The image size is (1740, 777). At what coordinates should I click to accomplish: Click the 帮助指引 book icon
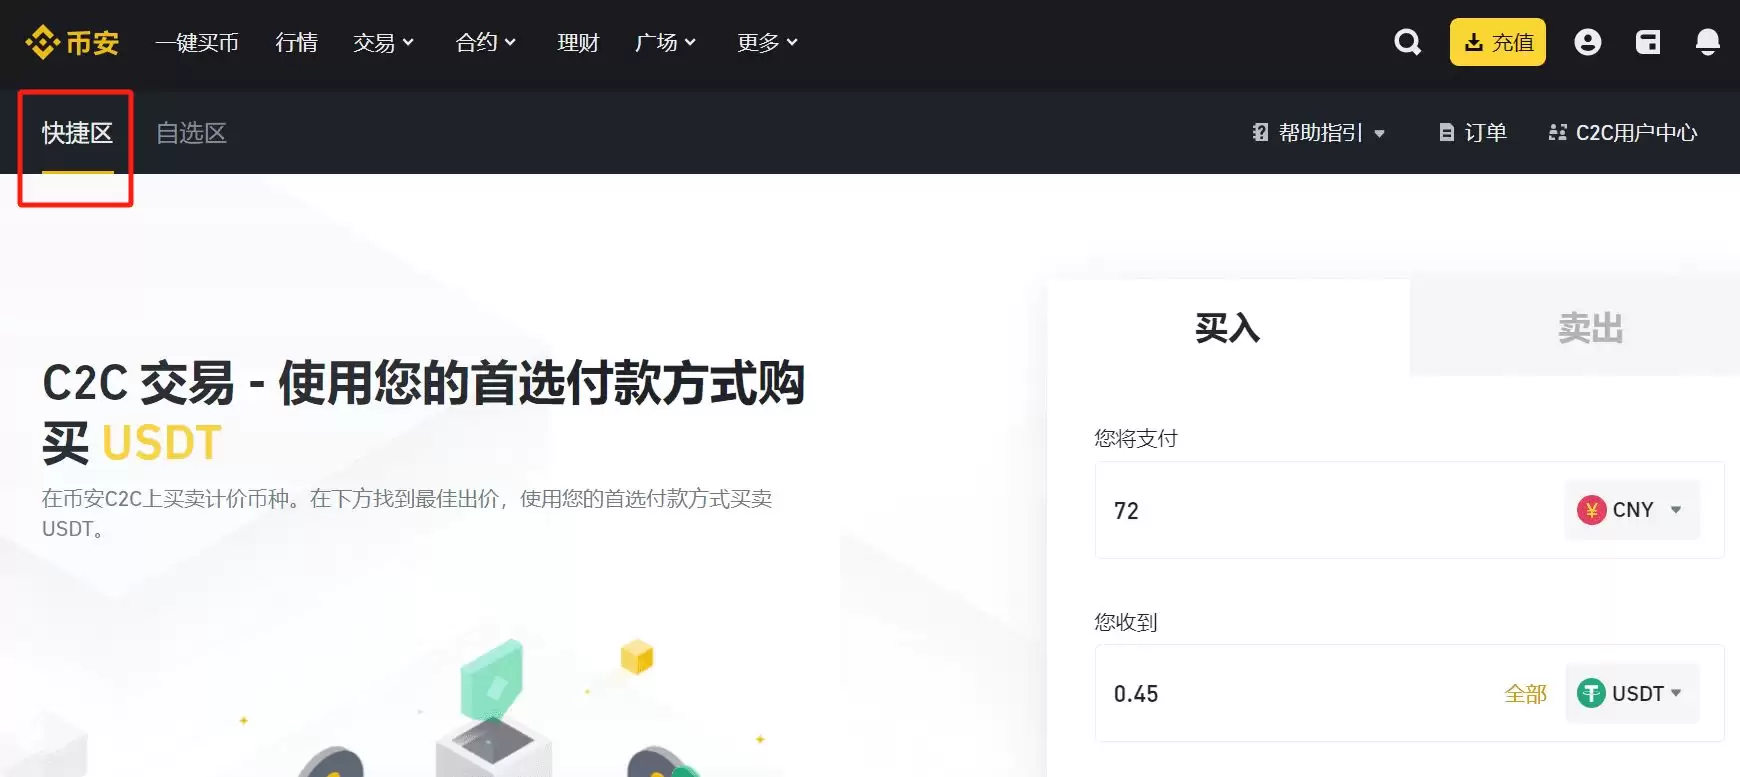(1260, 133)
